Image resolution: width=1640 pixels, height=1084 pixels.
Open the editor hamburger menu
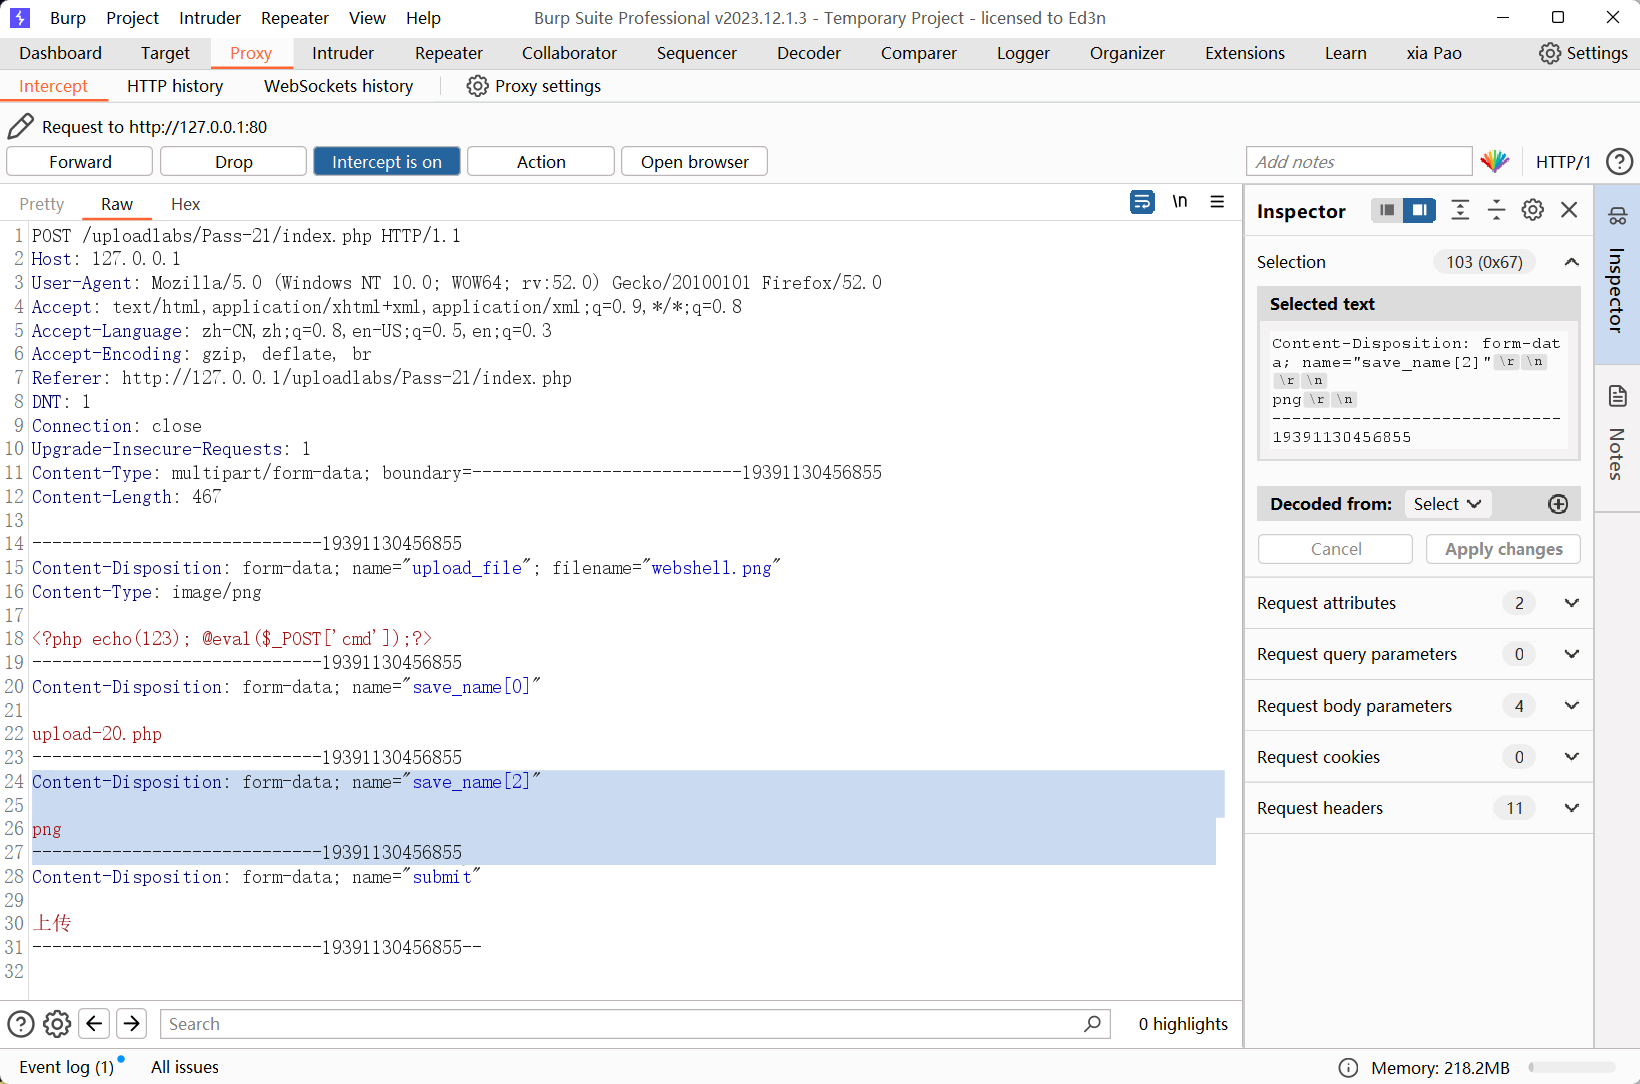(x=1217, y=202)
